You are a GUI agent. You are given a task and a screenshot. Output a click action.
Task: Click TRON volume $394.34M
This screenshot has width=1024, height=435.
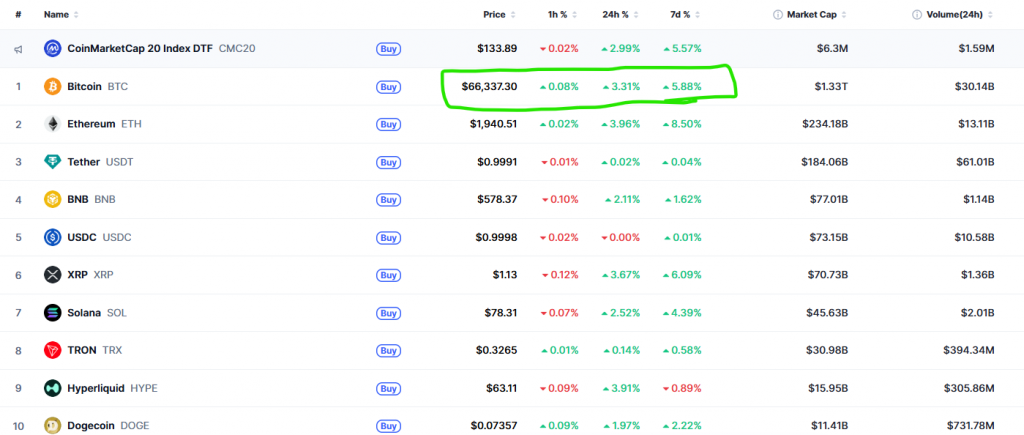click(969, 351)
